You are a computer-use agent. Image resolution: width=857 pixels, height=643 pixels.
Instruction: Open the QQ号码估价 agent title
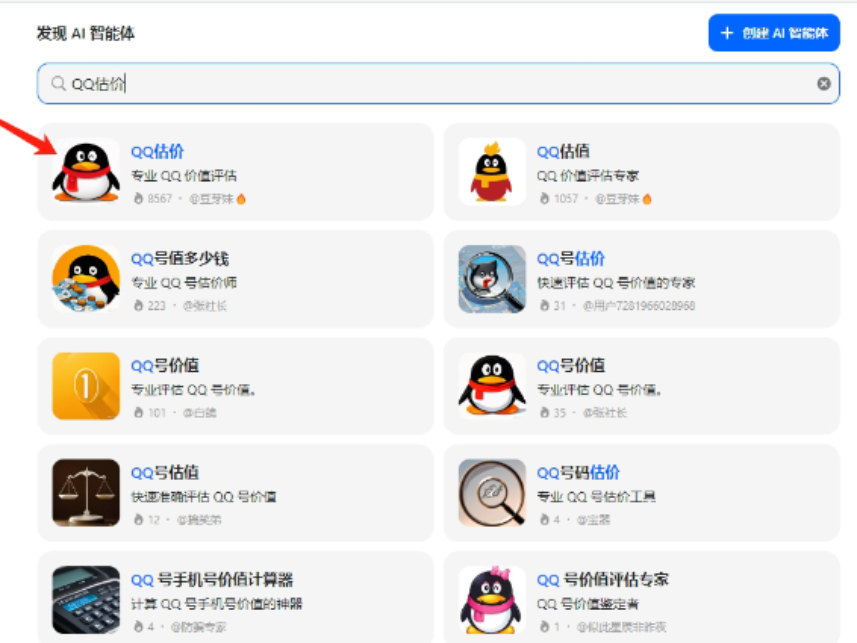578,472
